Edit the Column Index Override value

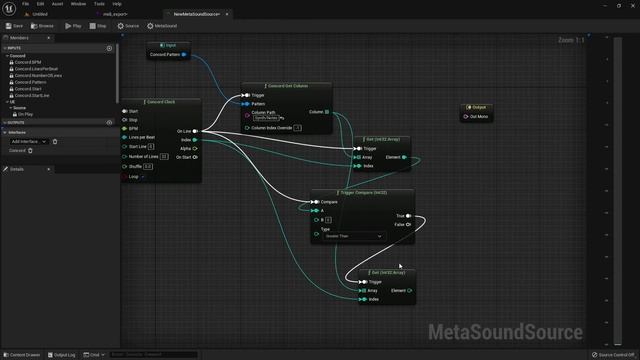pyautogui.click(x=298, y=128)
